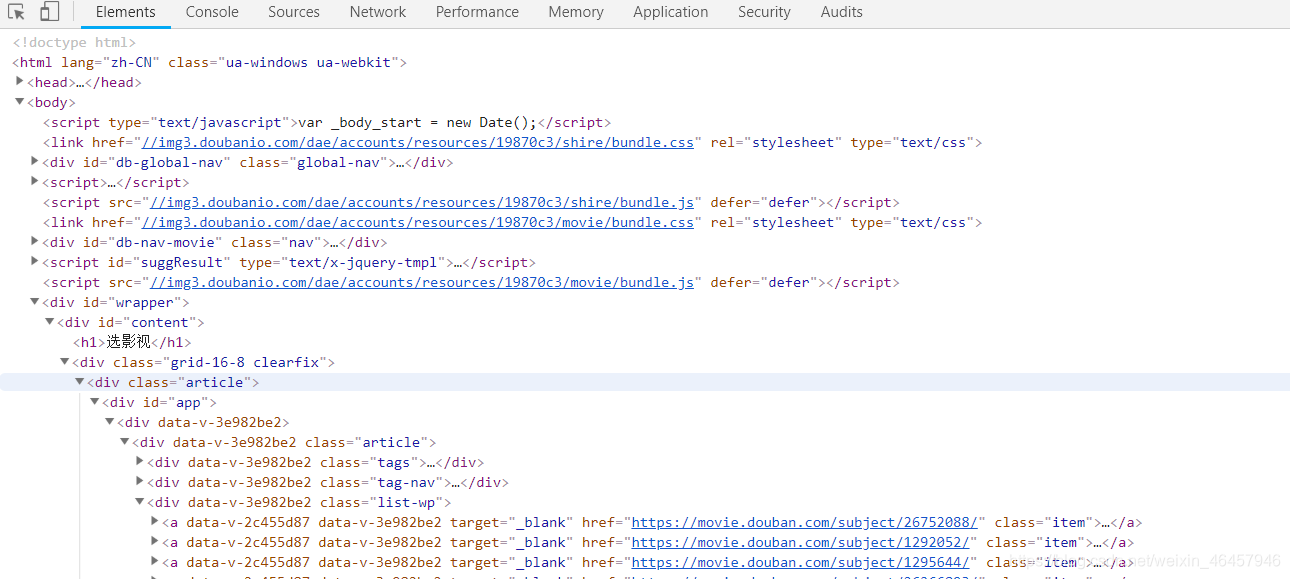This screenshot has height=579, width=1290.
Task: Follow the movie.douban.com/subject/1295644 href
Action: click(x=800, y=562)
